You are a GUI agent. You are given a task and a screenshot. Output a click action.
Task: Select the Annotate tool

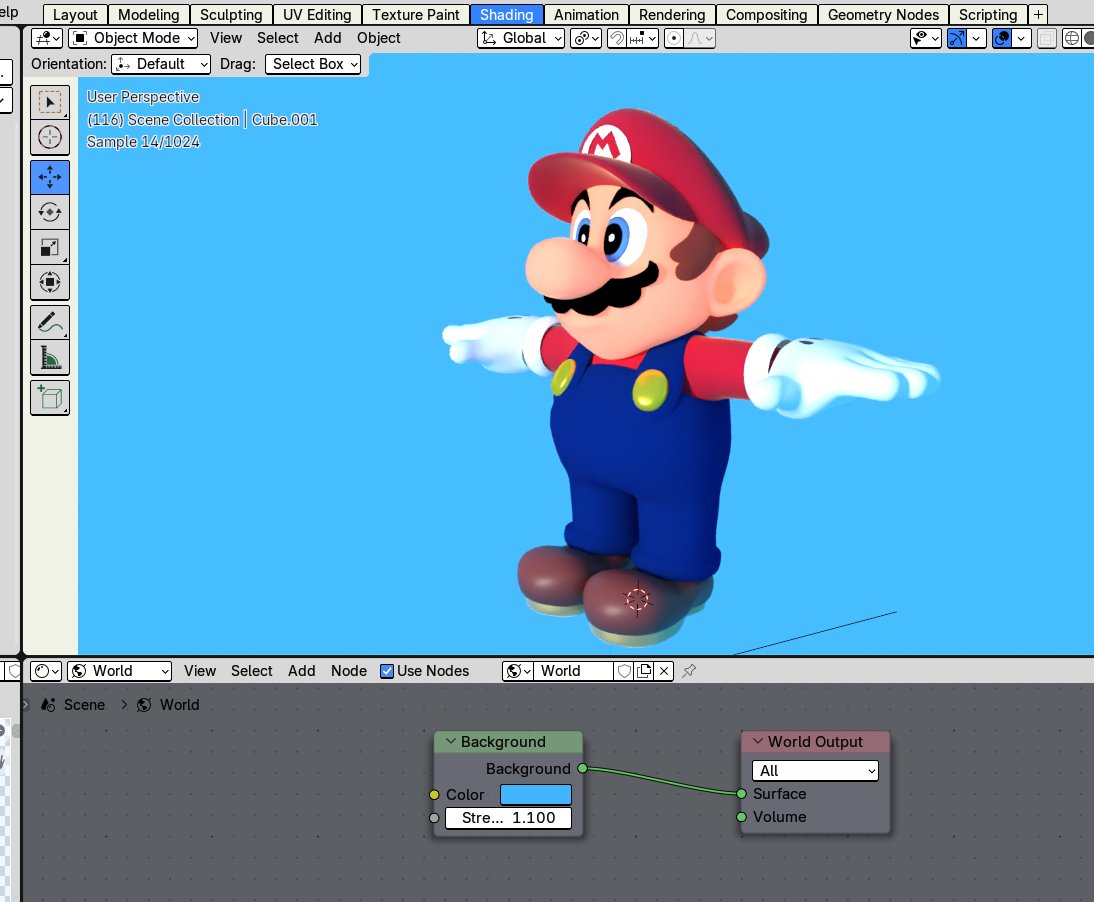pyautogui.click(x=49, y=322)
